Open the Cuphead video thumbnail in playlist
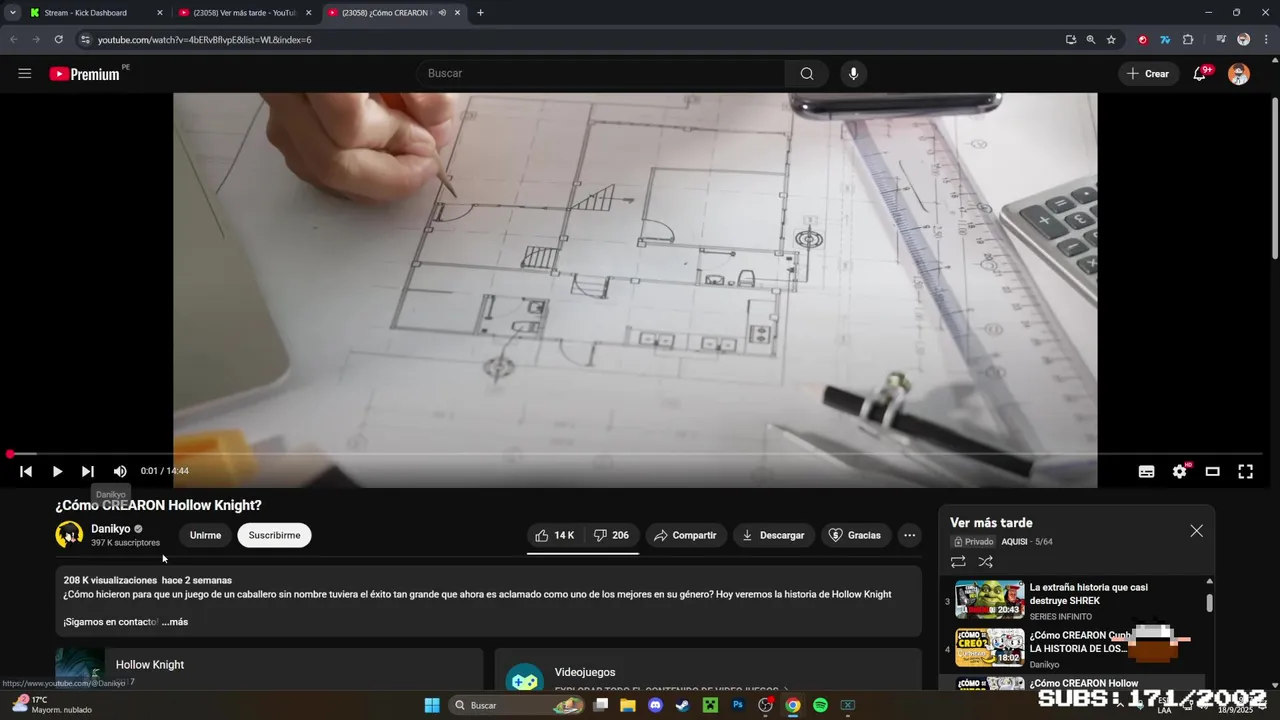The height and width of the screenshot is (720, 1280). coord(990,647)
